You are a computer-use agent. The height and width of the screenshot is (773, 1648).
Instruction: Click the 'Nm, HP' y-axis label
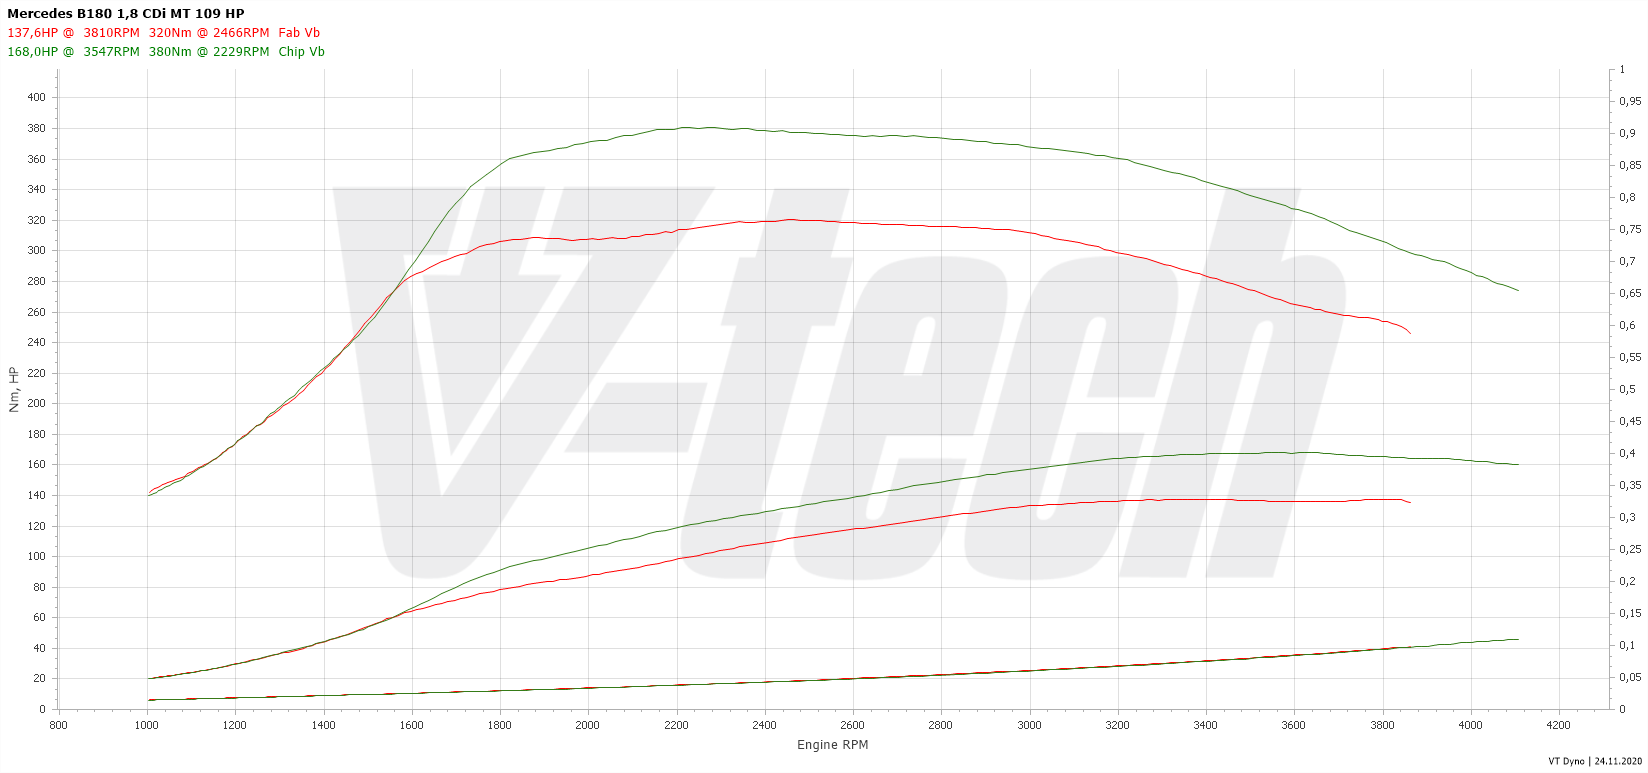point(14,389)
